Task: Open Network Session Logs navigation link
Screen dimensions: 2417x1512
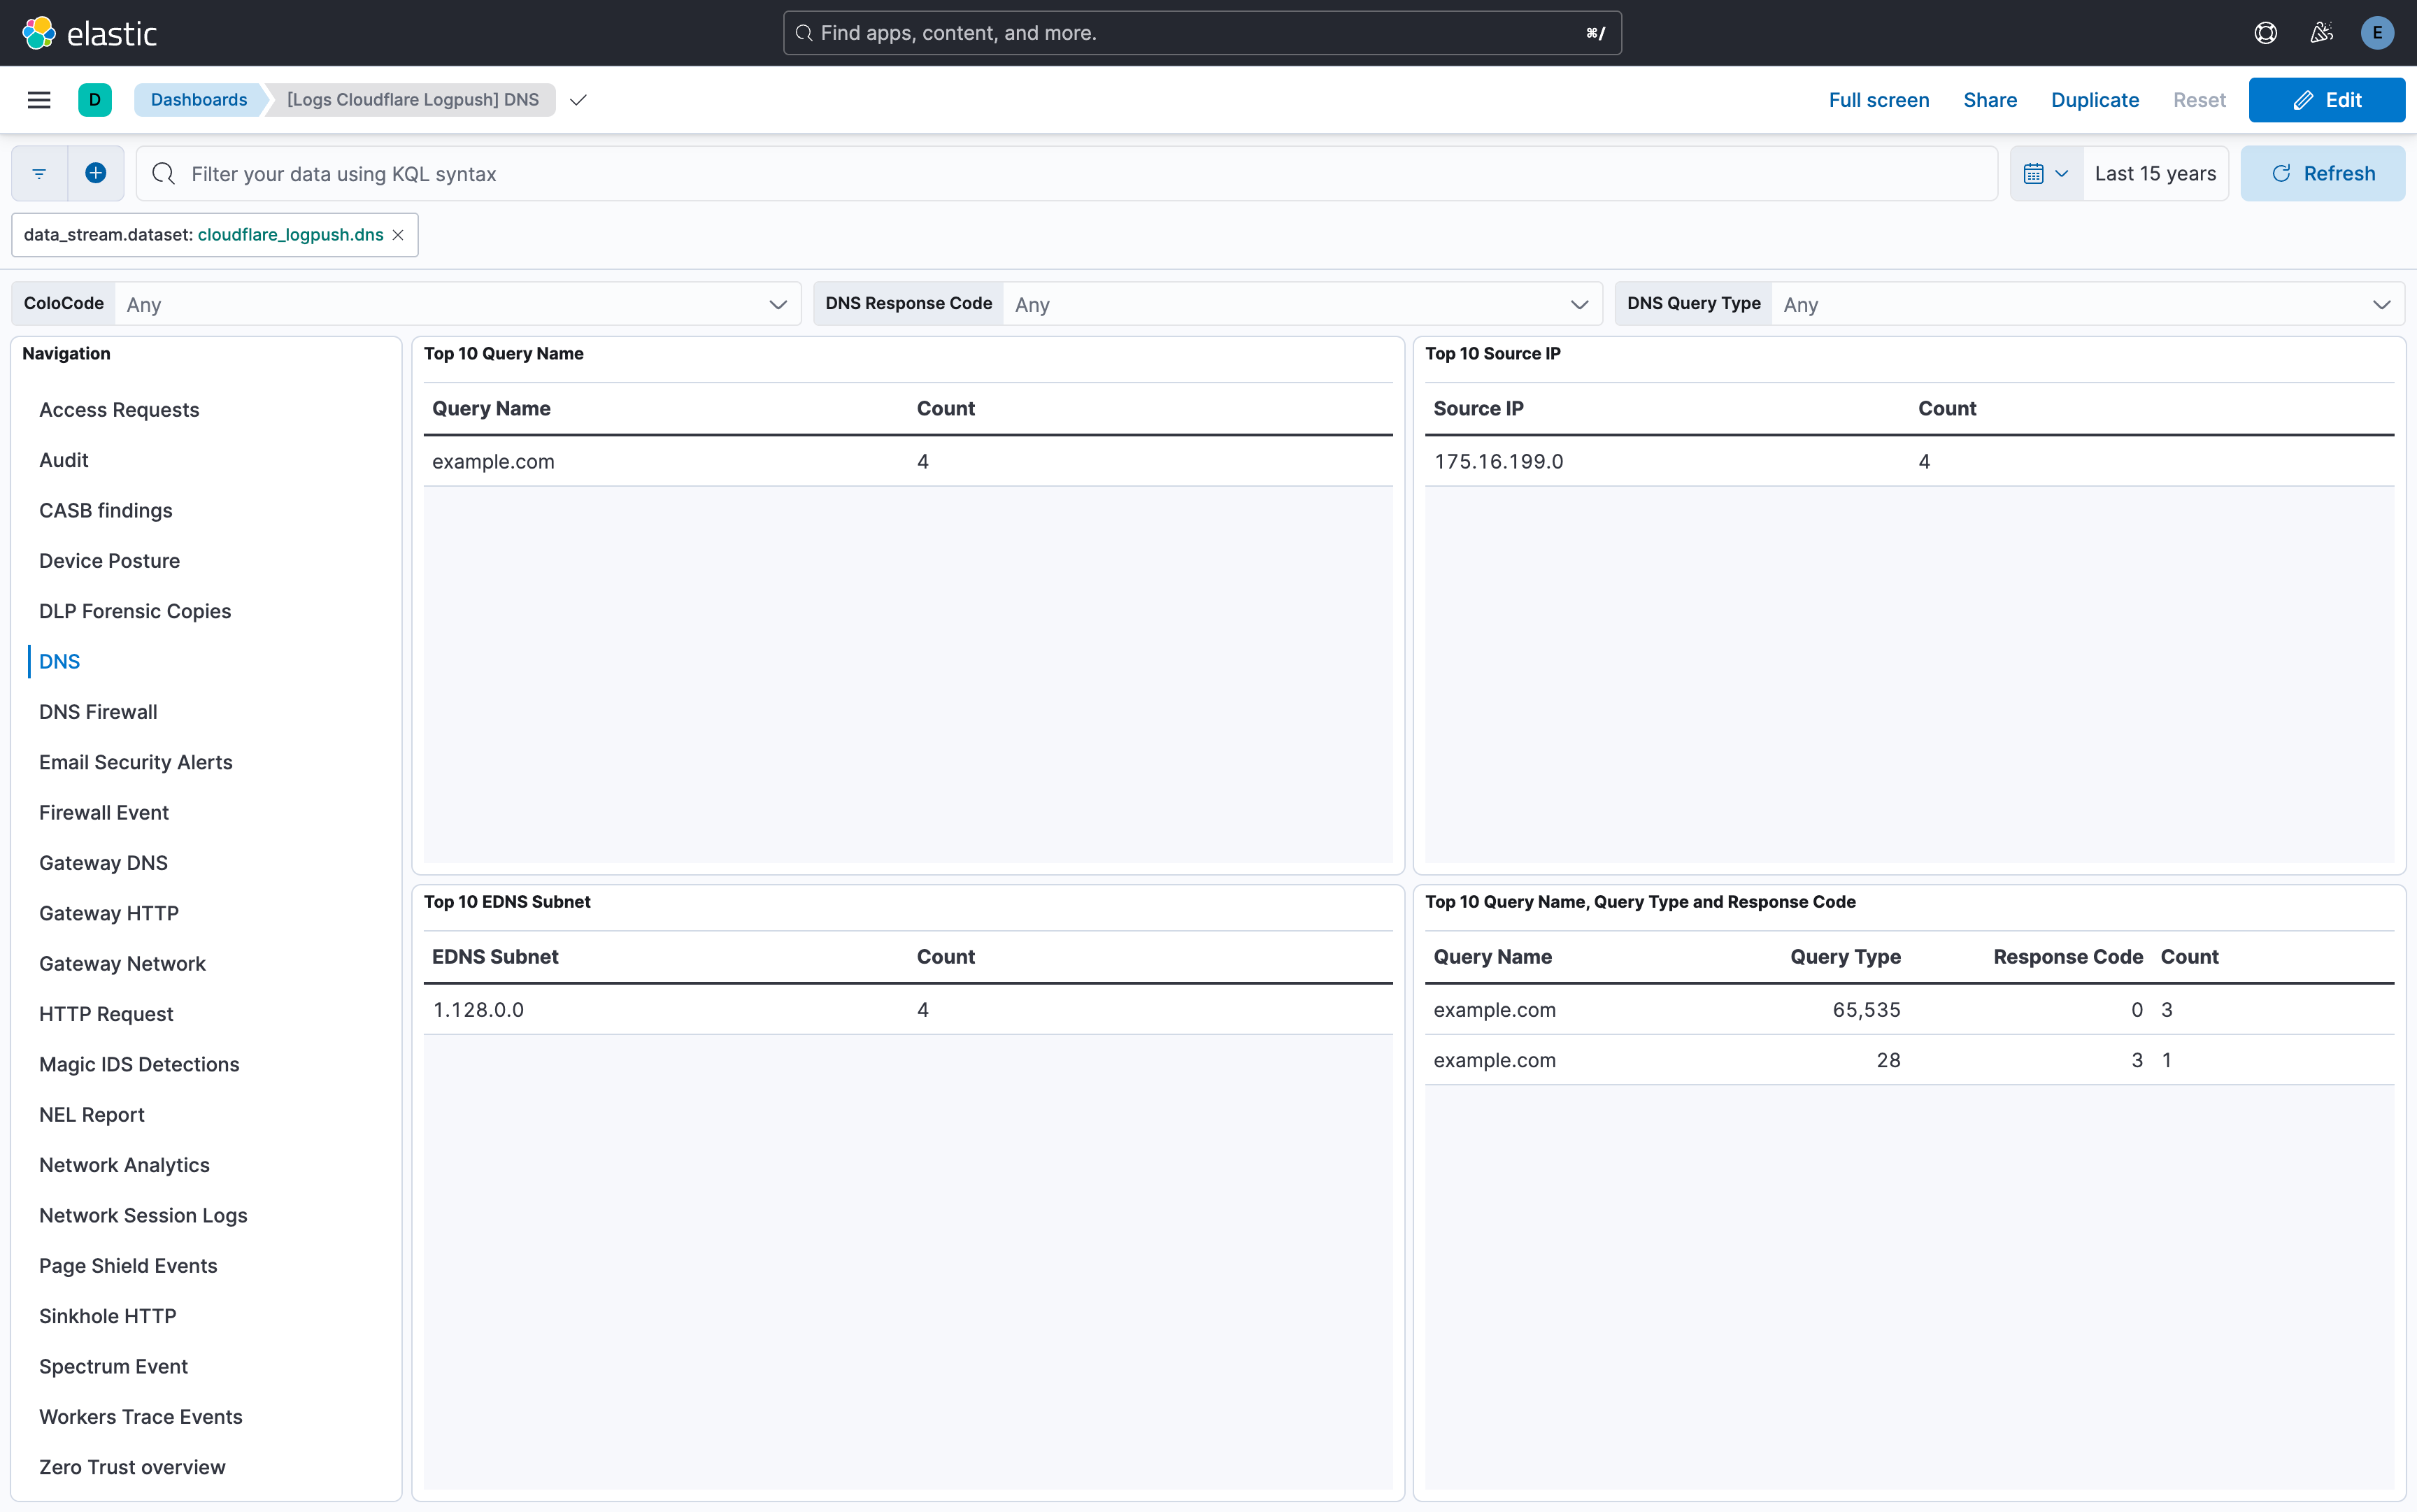Action: [x=143, y=1215]
